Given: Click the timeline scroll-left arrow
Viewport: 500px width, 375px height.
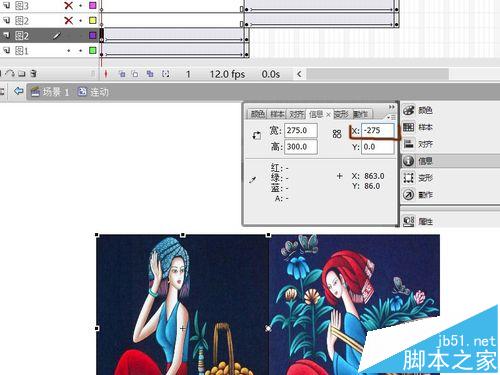Looking at the screenshot, I should 299,74.
